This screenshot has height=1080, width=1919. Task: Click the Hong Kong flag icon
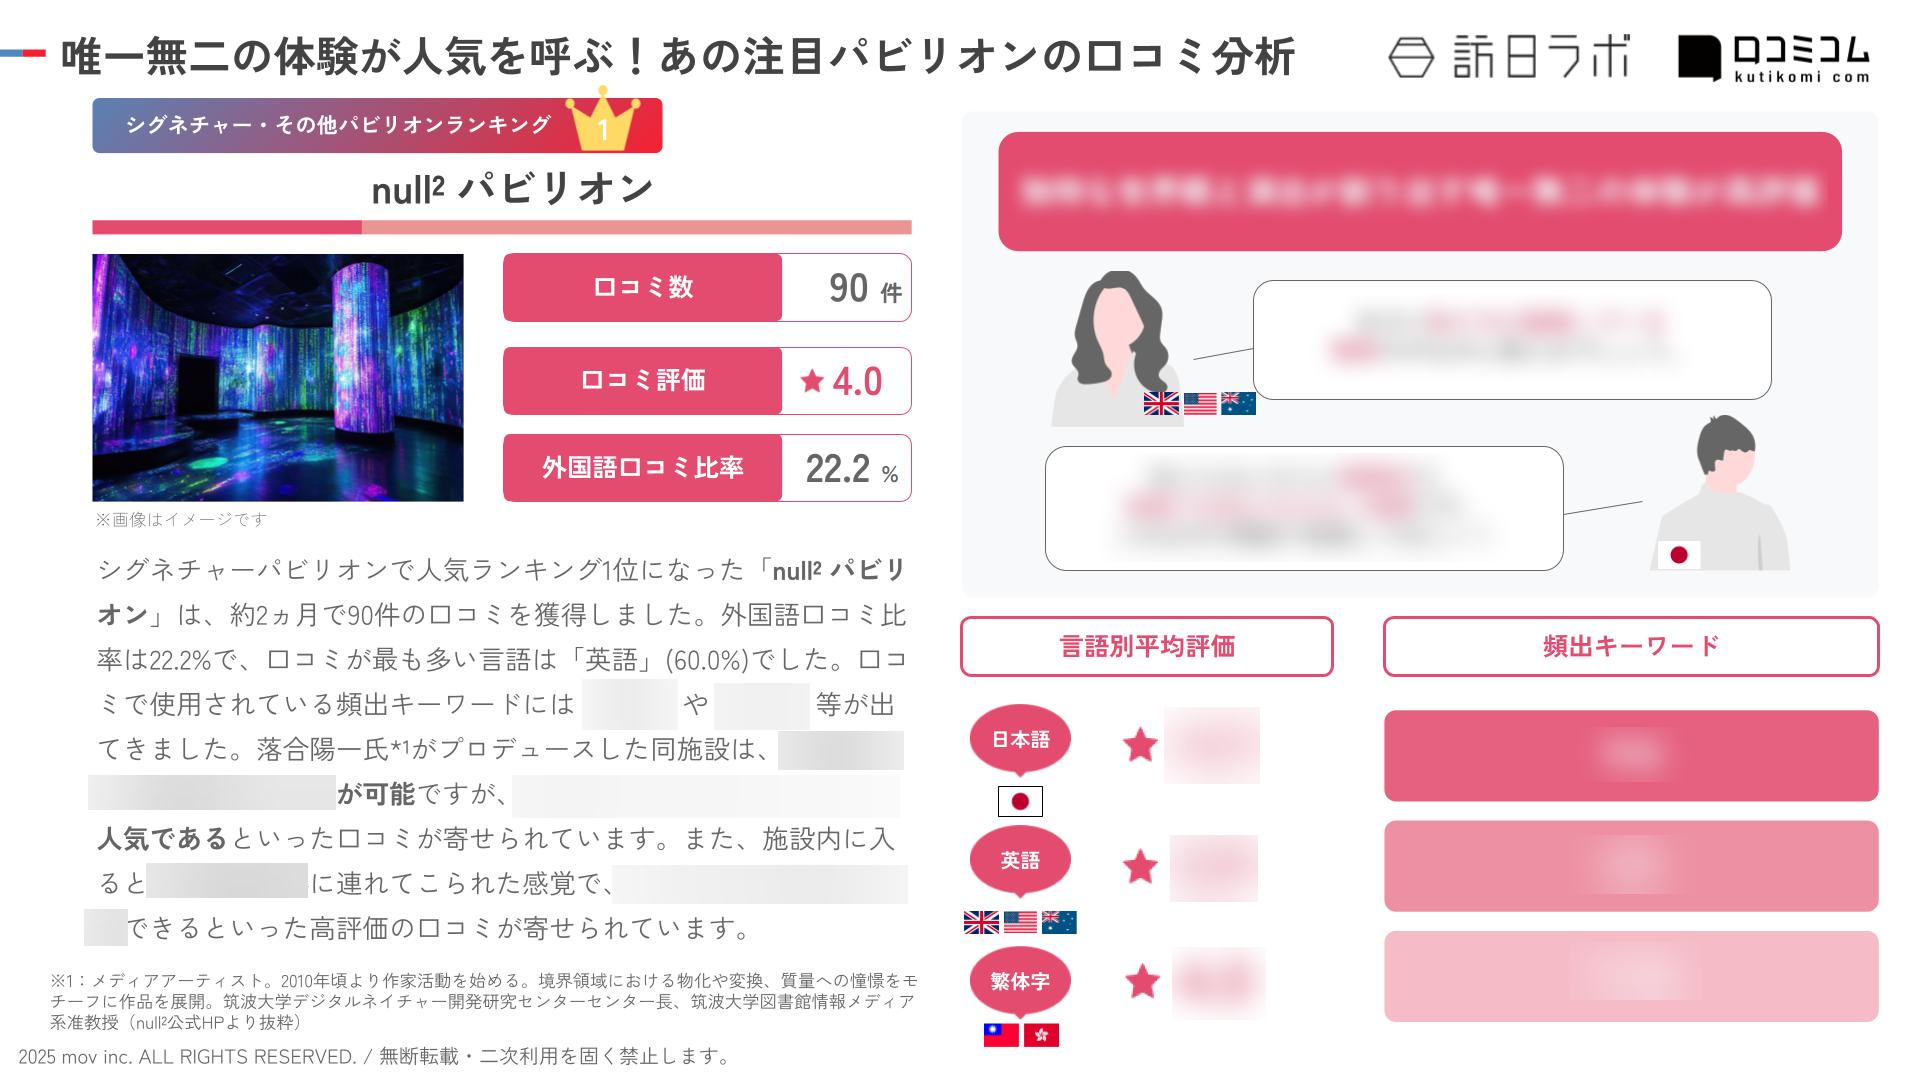(x=1041, y=1035)
